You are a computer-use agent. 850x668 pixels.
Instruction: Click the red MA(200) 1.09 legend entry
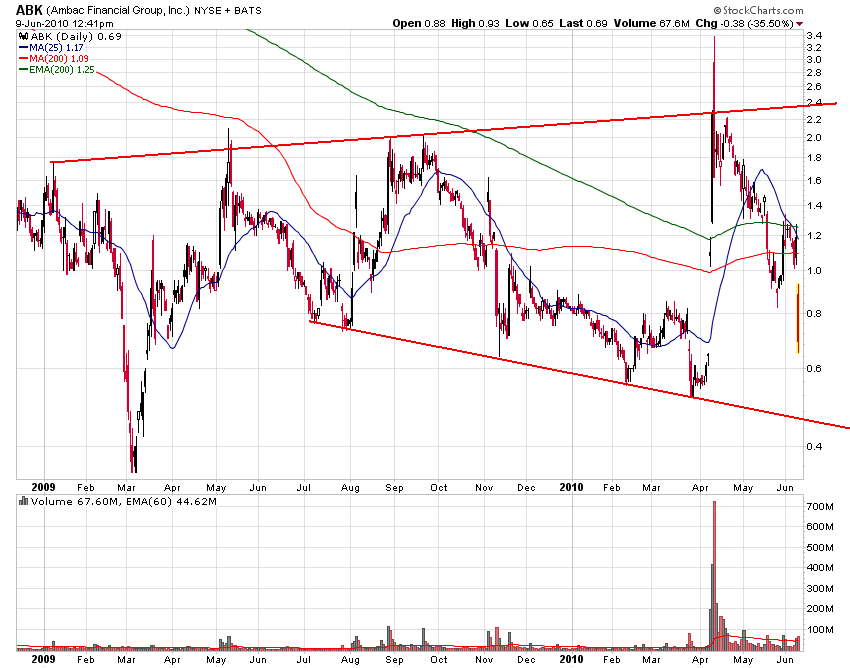pos(54,59)
